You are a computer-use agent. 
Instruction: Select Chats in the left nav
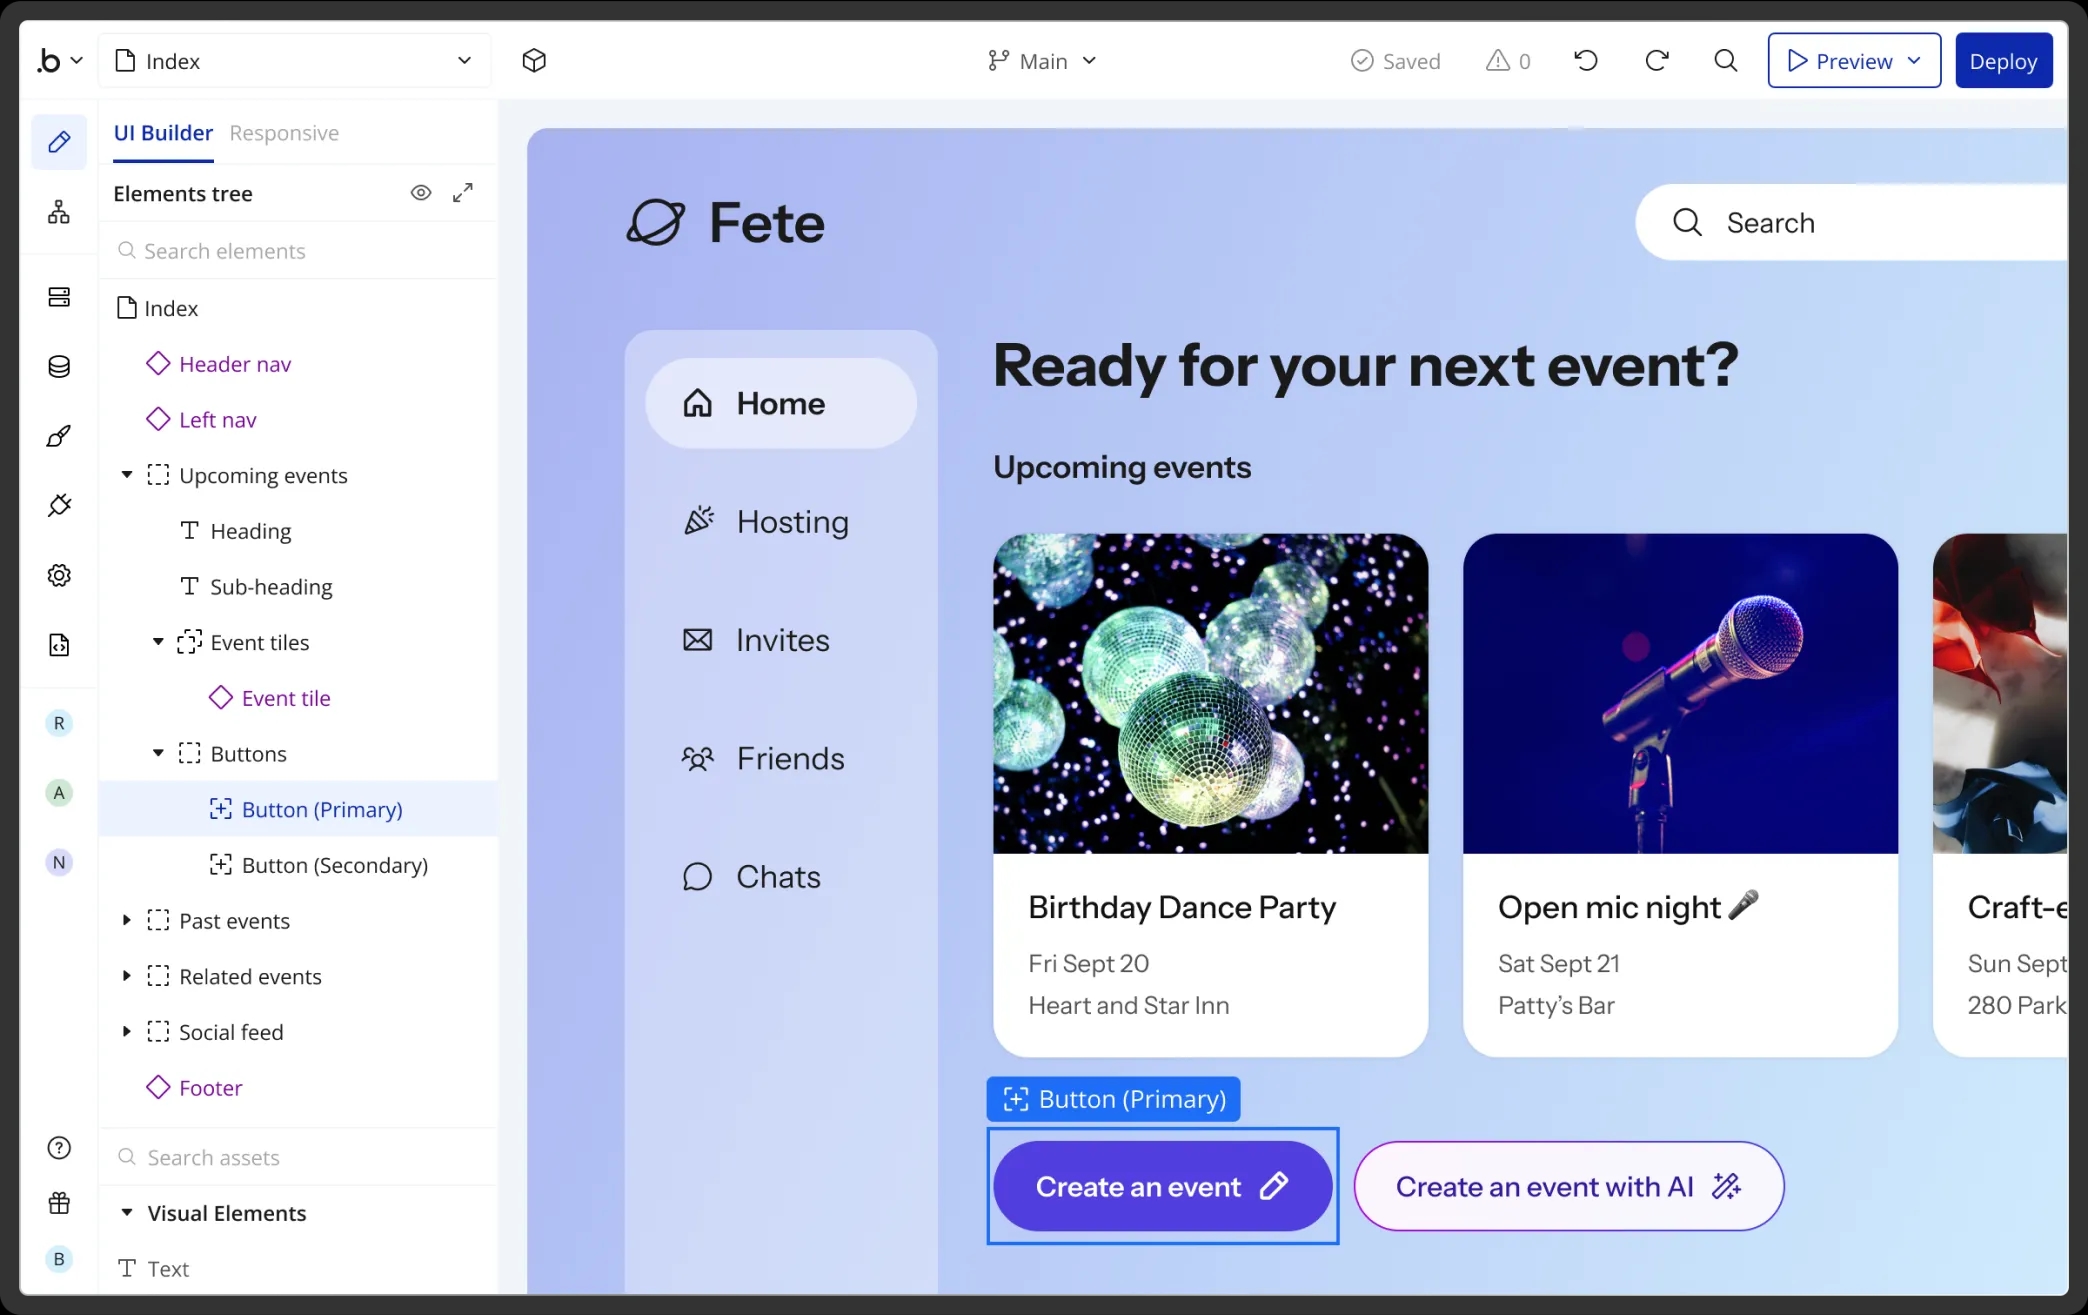pos(752,877)
